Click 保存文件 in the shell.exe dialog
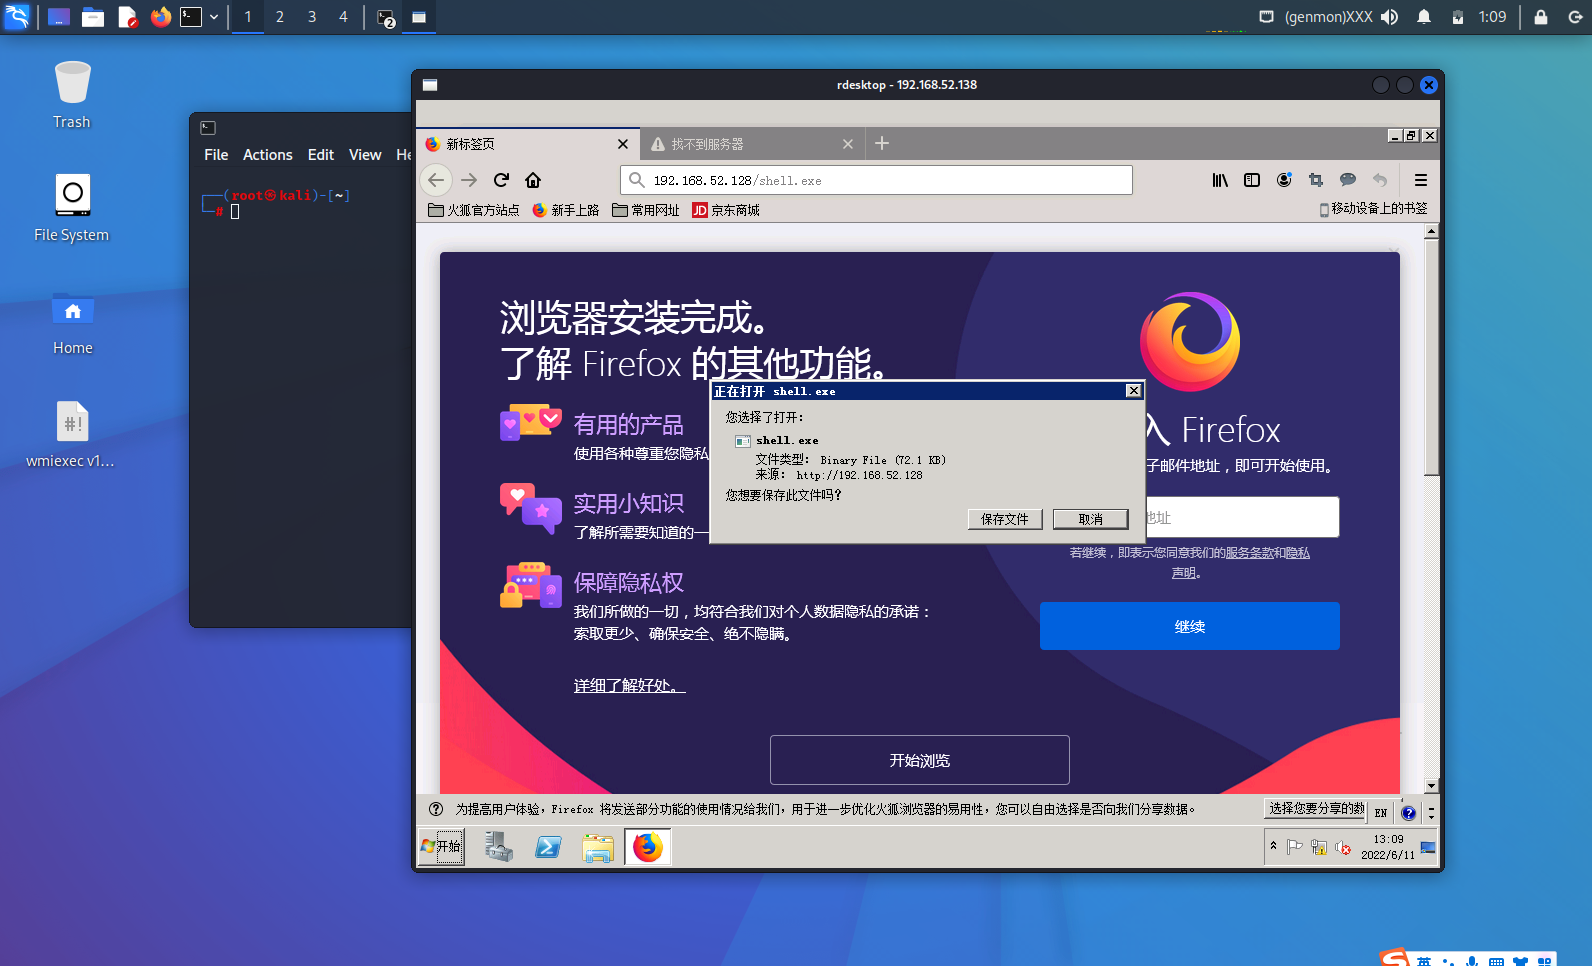 (1005, 519)
